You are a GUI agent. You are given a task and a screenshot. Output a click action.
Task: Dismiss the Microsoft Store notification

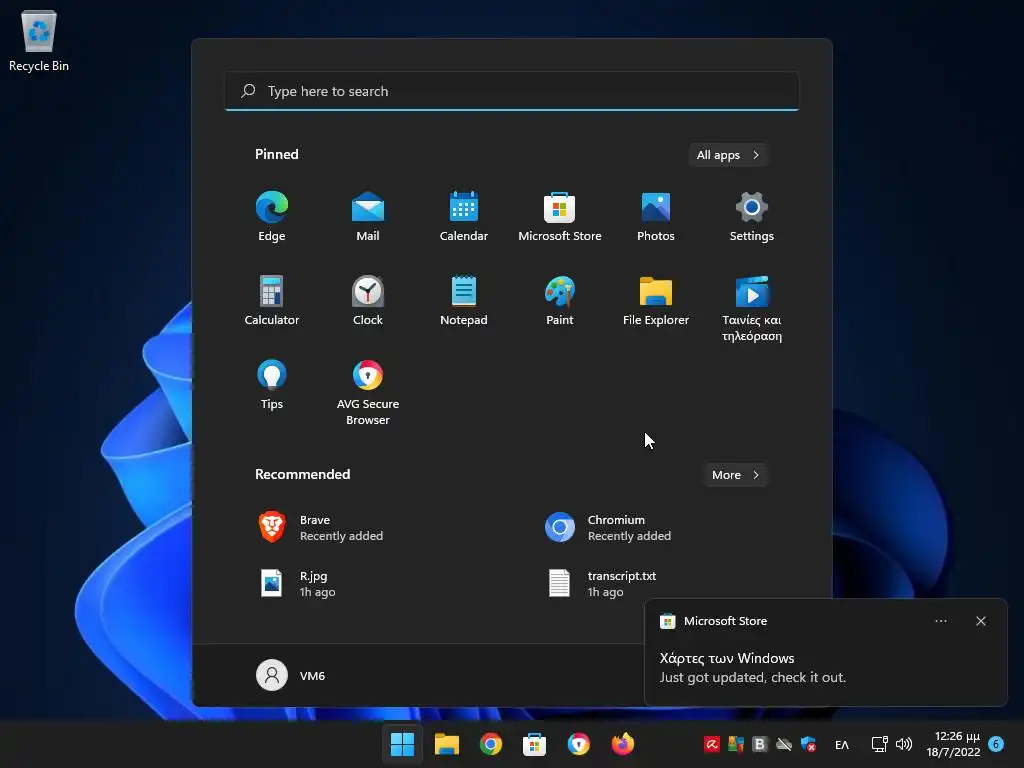click(981, 621)
